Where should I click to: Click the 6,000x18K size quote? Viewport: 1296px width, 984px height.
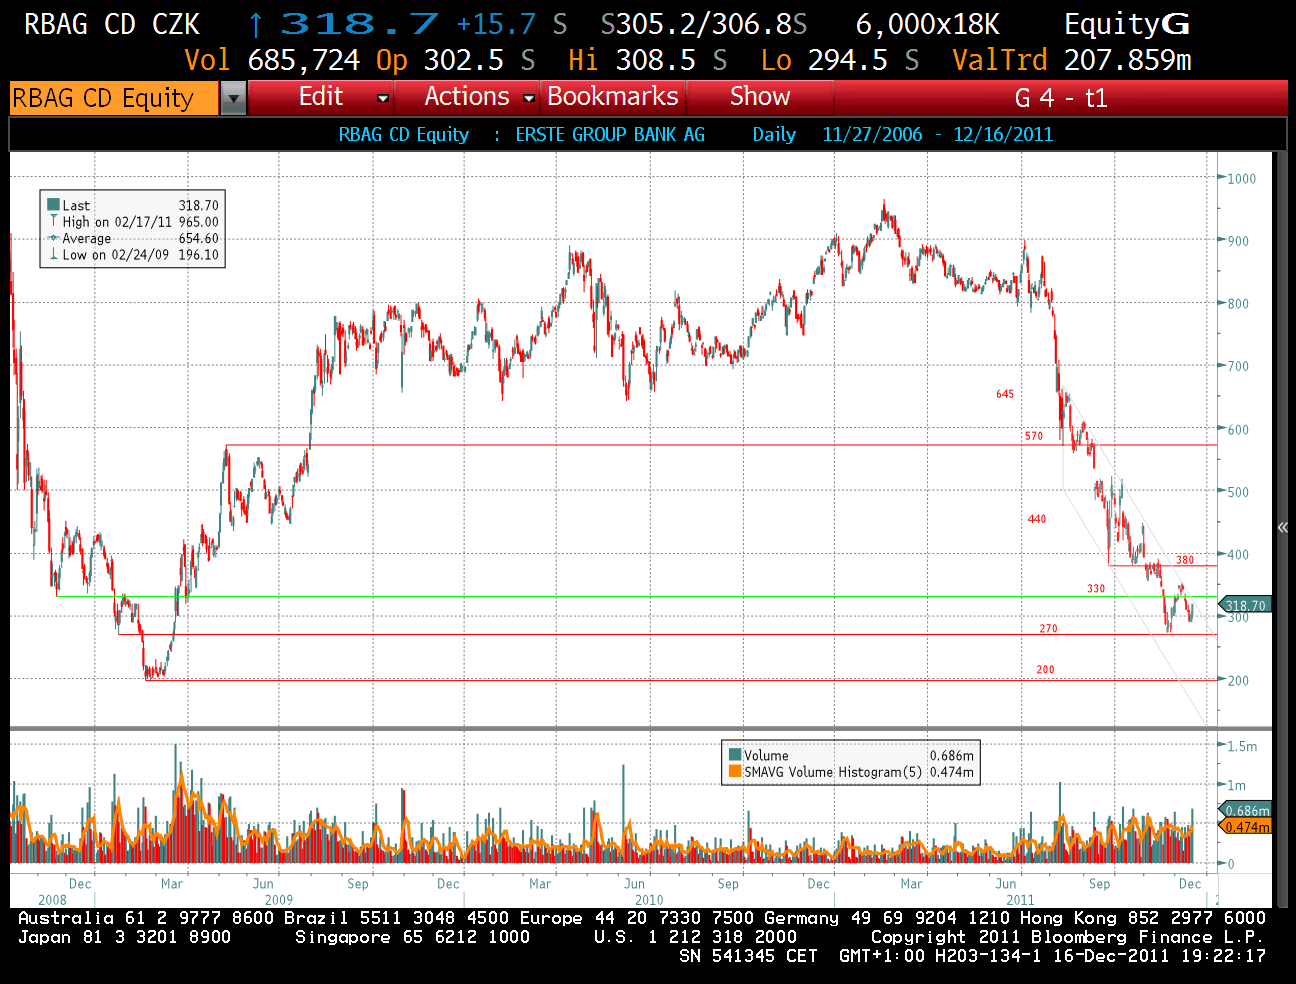(927, 24)
